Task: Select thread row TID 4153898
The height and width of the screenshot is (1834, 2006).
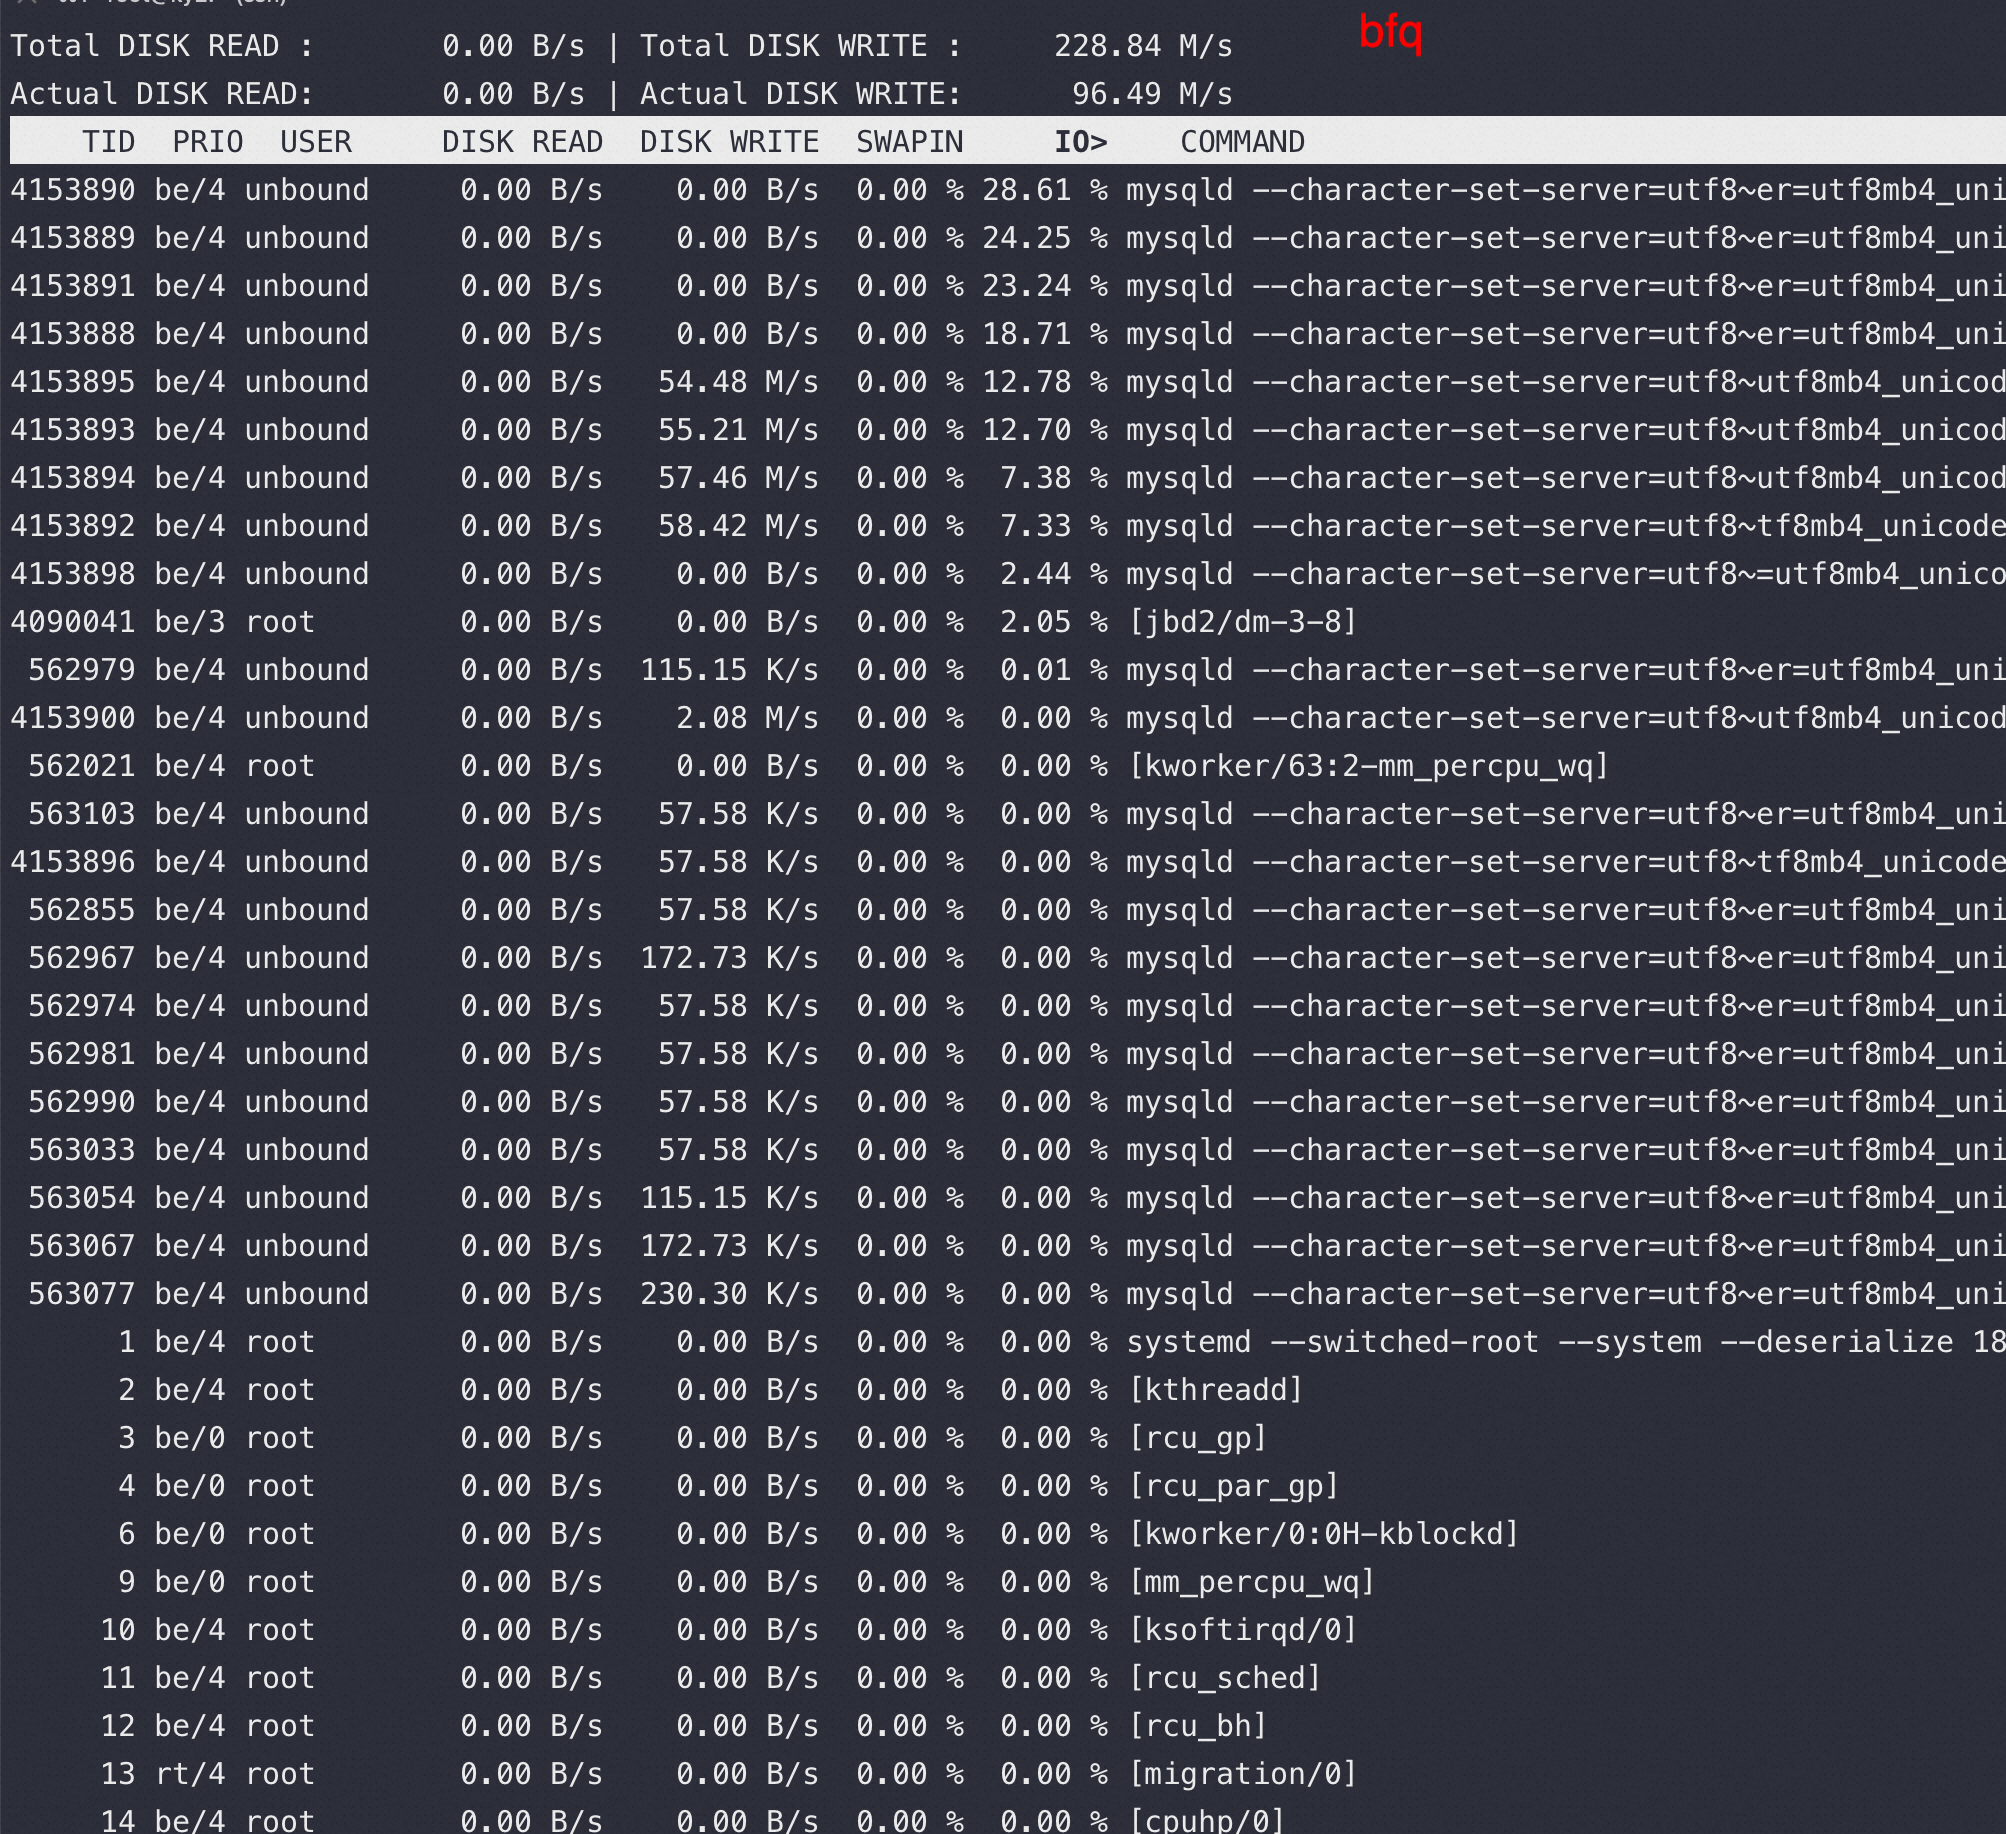Action: pyautogui.click(x=1008, y=574)
